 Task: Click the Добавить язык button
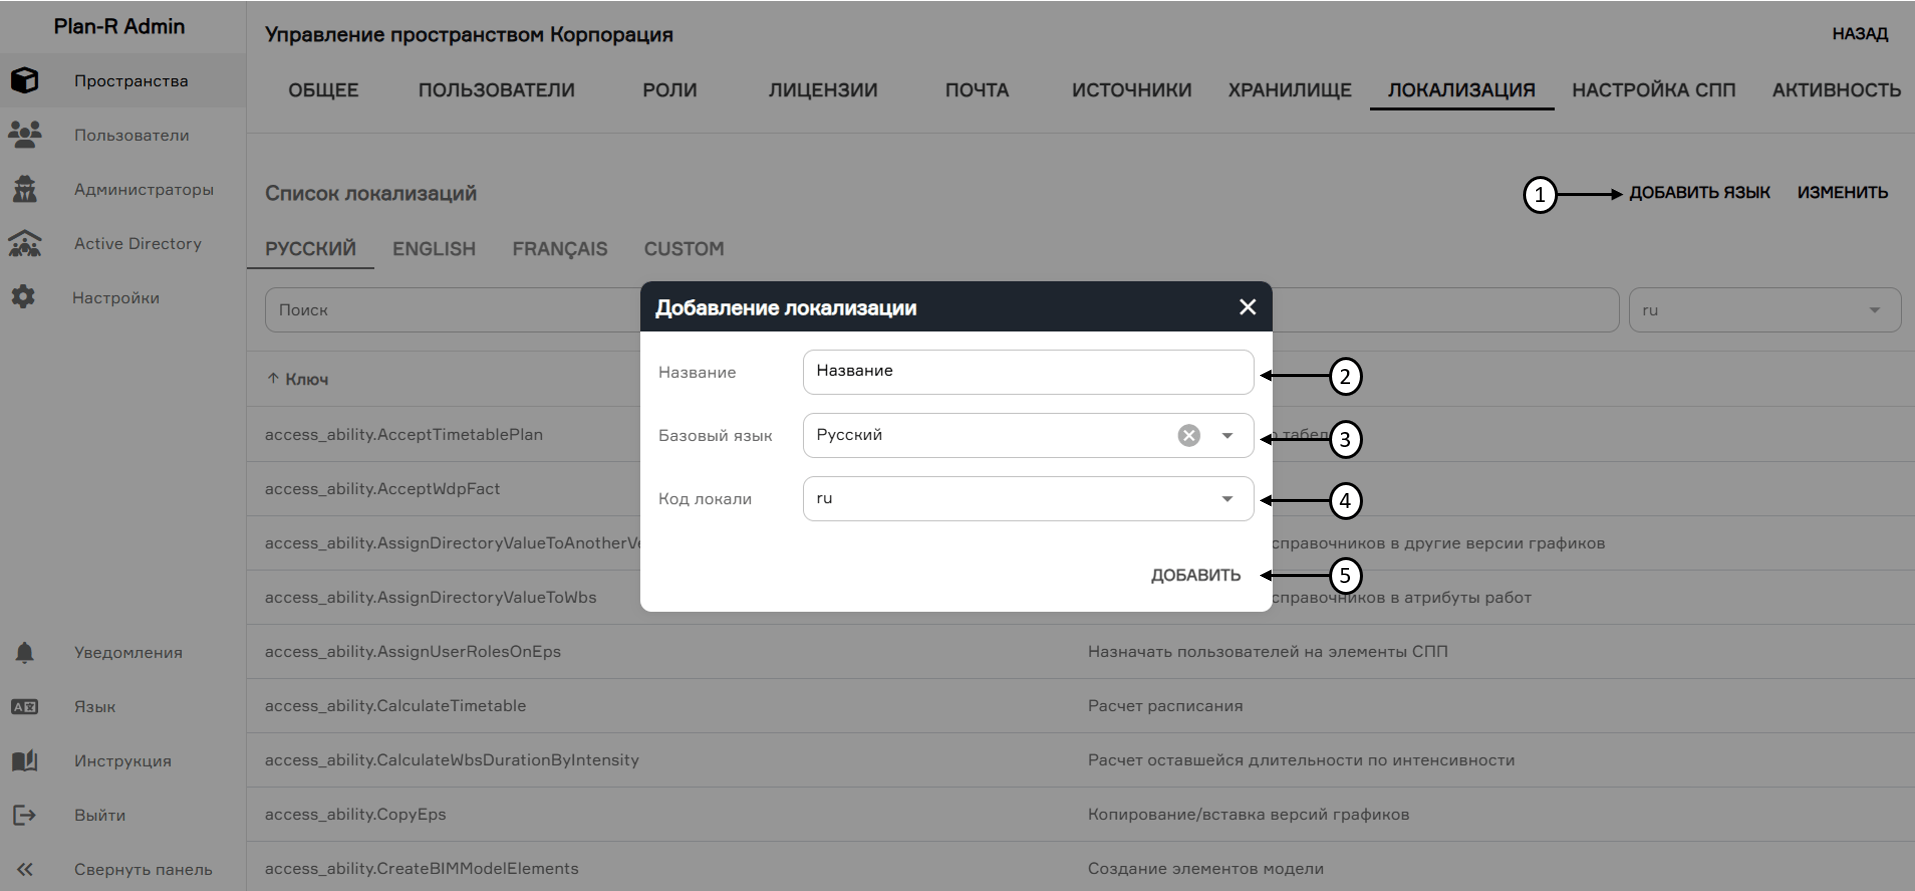click(1699, 192)
